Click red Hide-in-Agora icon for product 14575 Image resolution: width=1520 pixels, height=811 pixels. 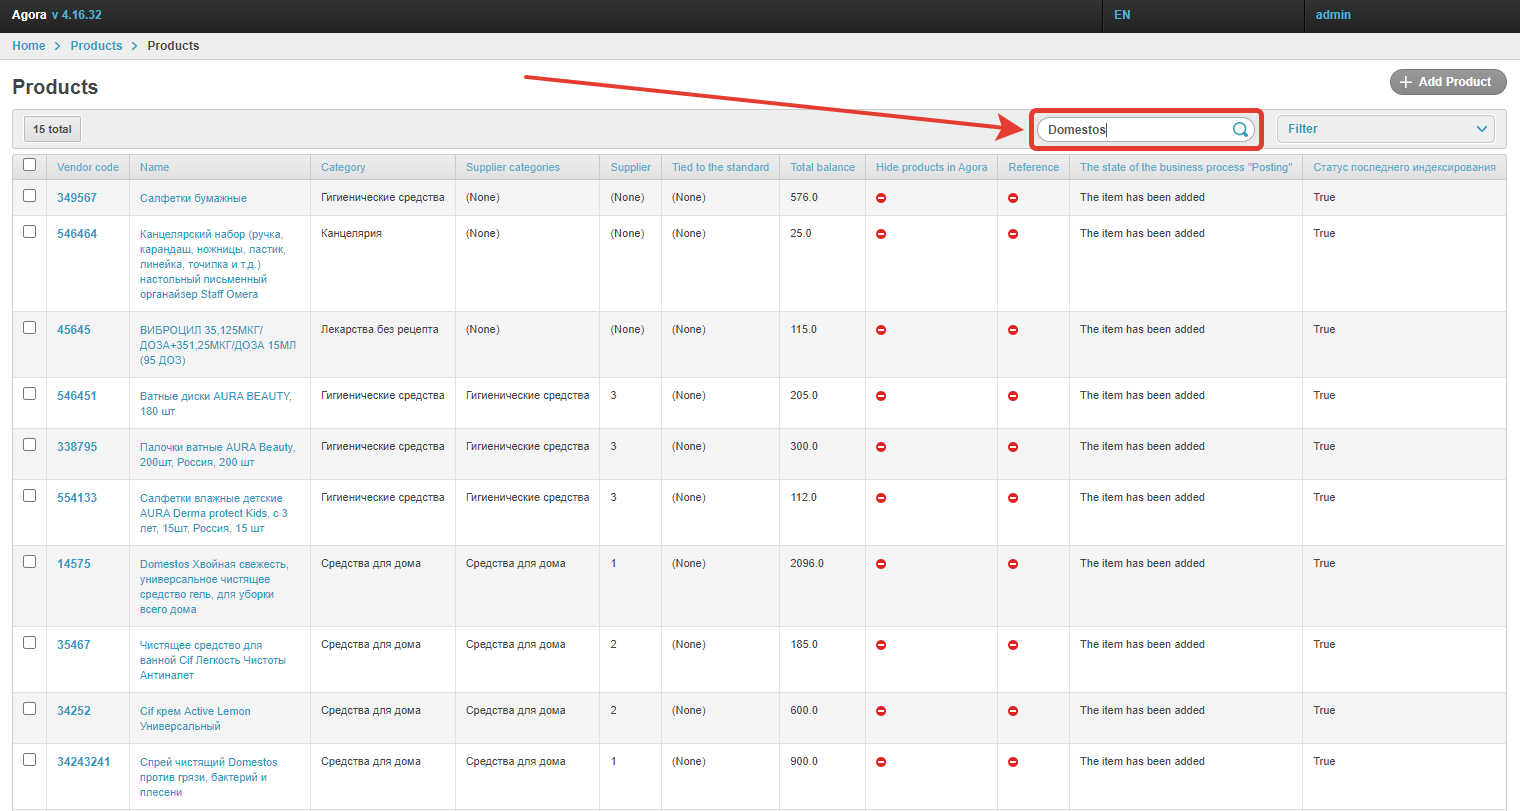click(881, 564)
